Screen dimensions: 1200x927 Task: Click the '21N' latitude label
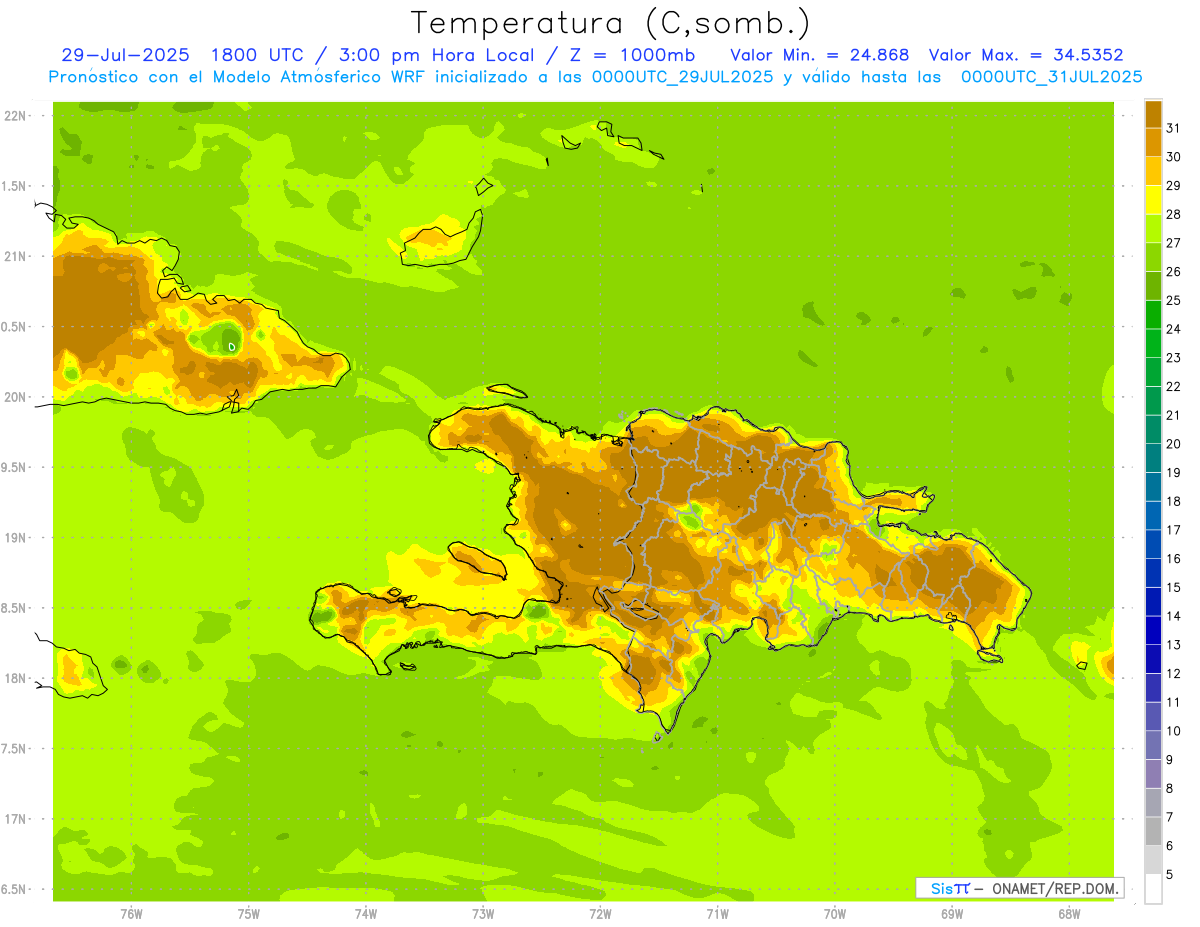click(15, 256)
